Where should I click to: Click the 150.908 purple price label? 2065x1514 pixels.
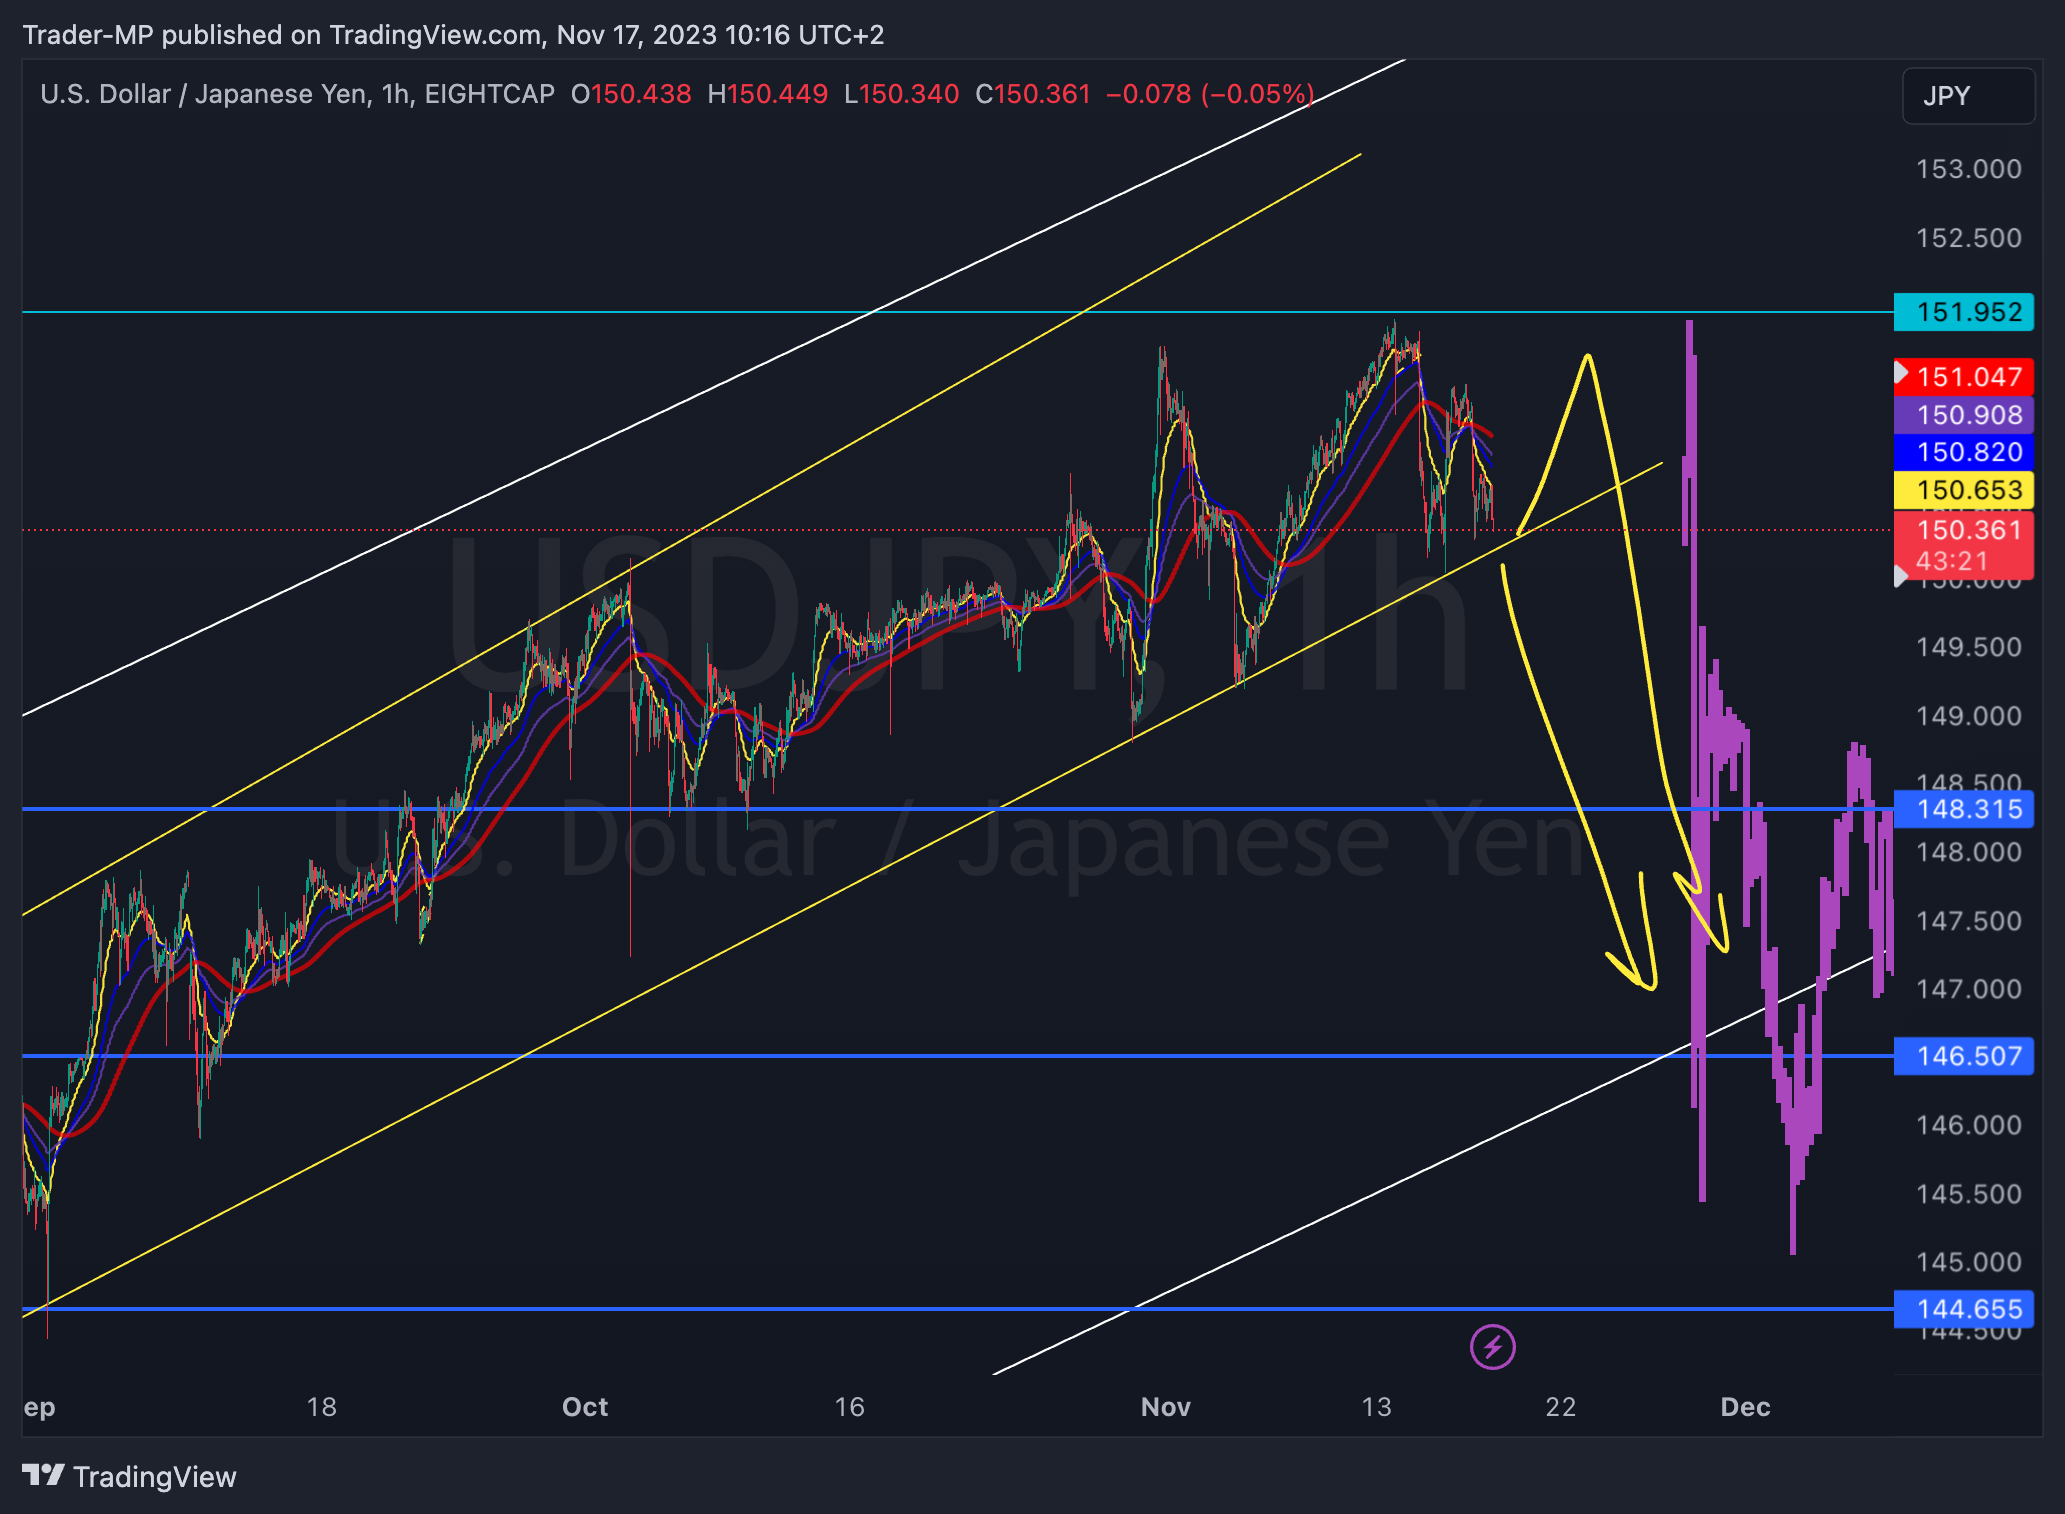pos(1964,415)
